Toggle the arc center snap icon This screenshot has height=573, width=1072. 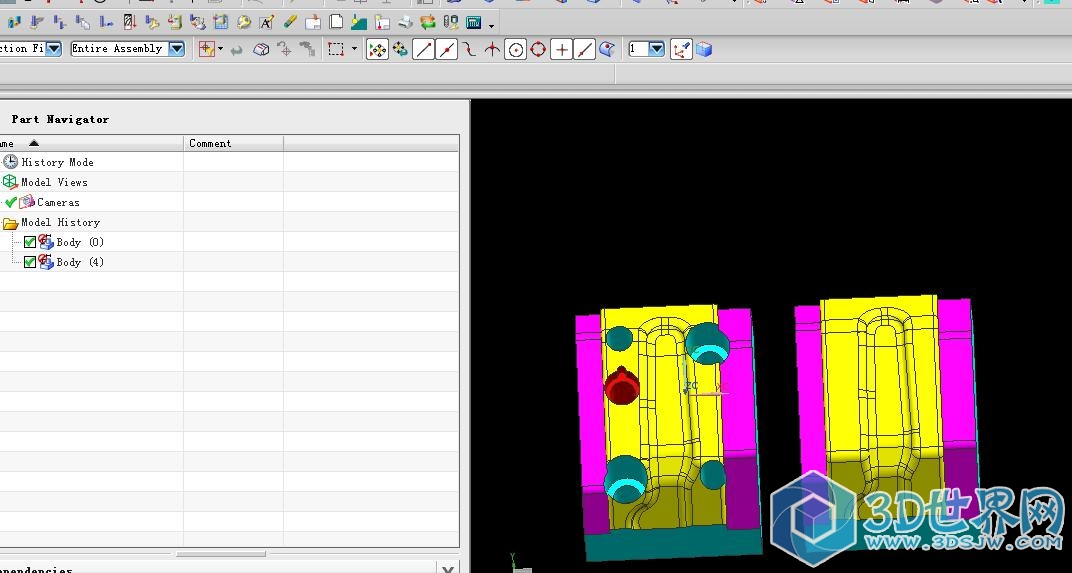[515, 49]
